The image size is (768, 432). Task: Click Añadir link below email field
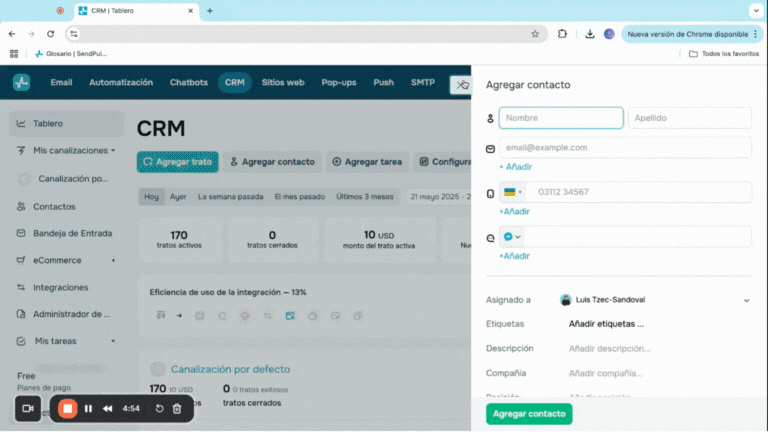point(515,167)
